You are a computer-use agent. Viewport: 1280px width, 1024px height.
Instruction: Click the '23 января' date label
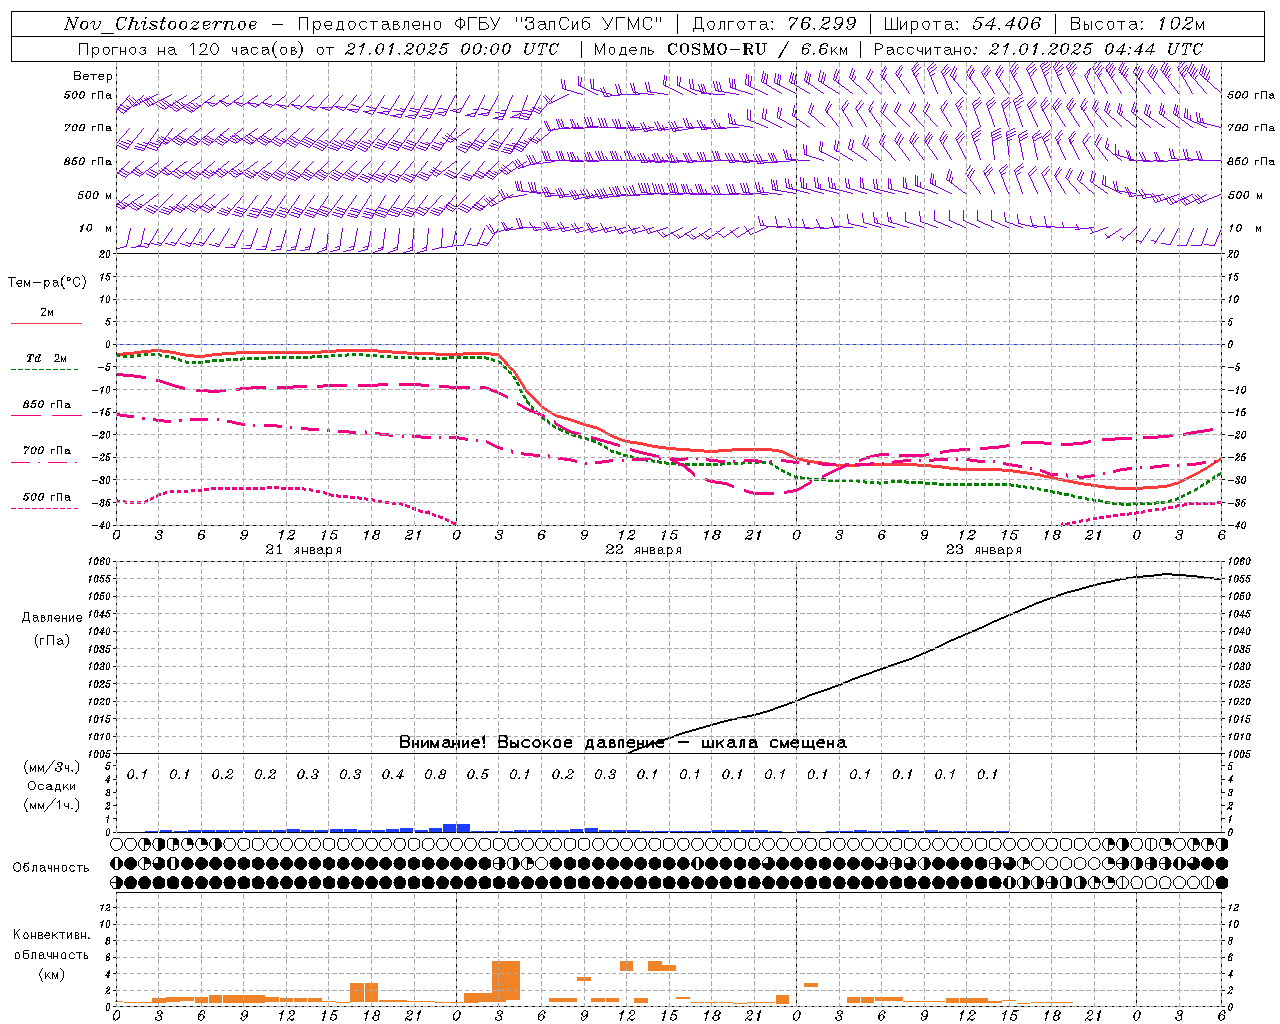pyautogui.click(x=984, y=550)
